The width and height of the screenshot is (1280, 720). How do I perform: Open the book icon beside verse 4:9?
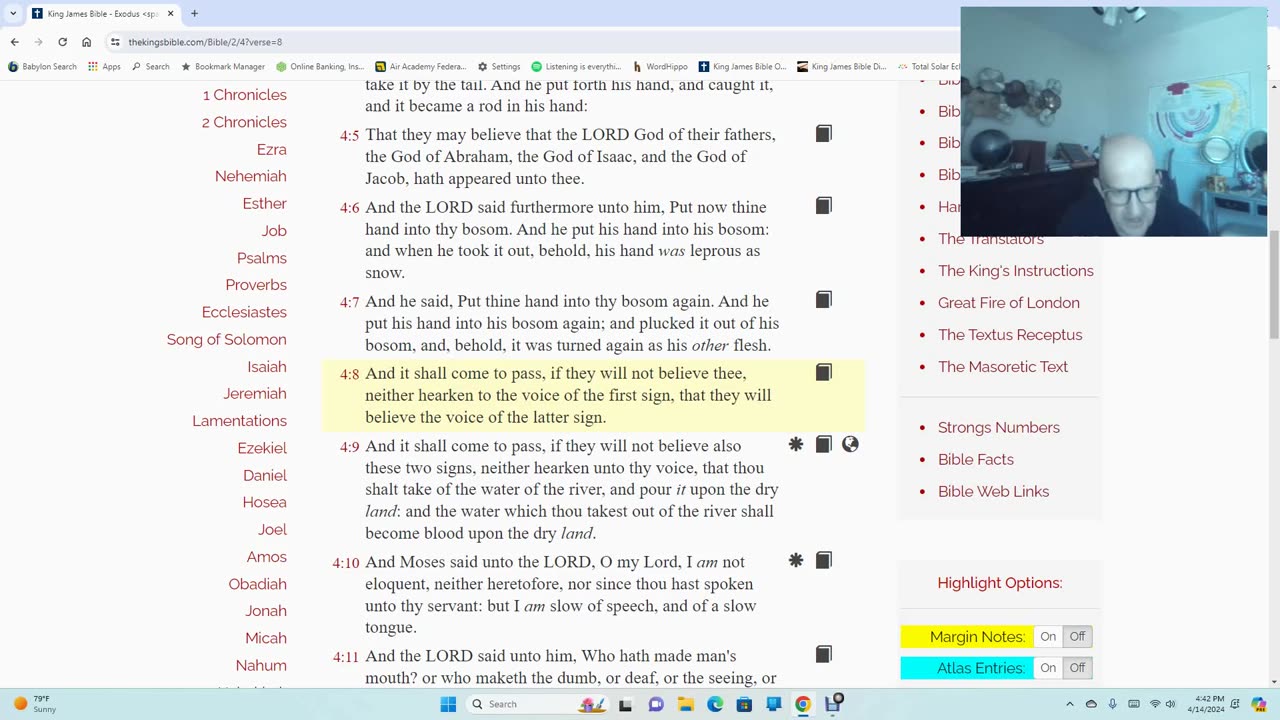(823, 445)
